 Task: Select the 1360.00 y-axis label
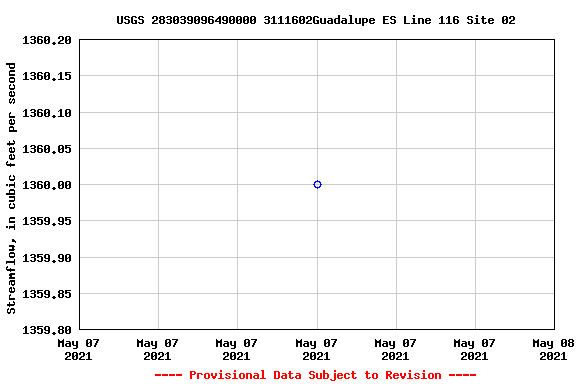tap(47, 185)
